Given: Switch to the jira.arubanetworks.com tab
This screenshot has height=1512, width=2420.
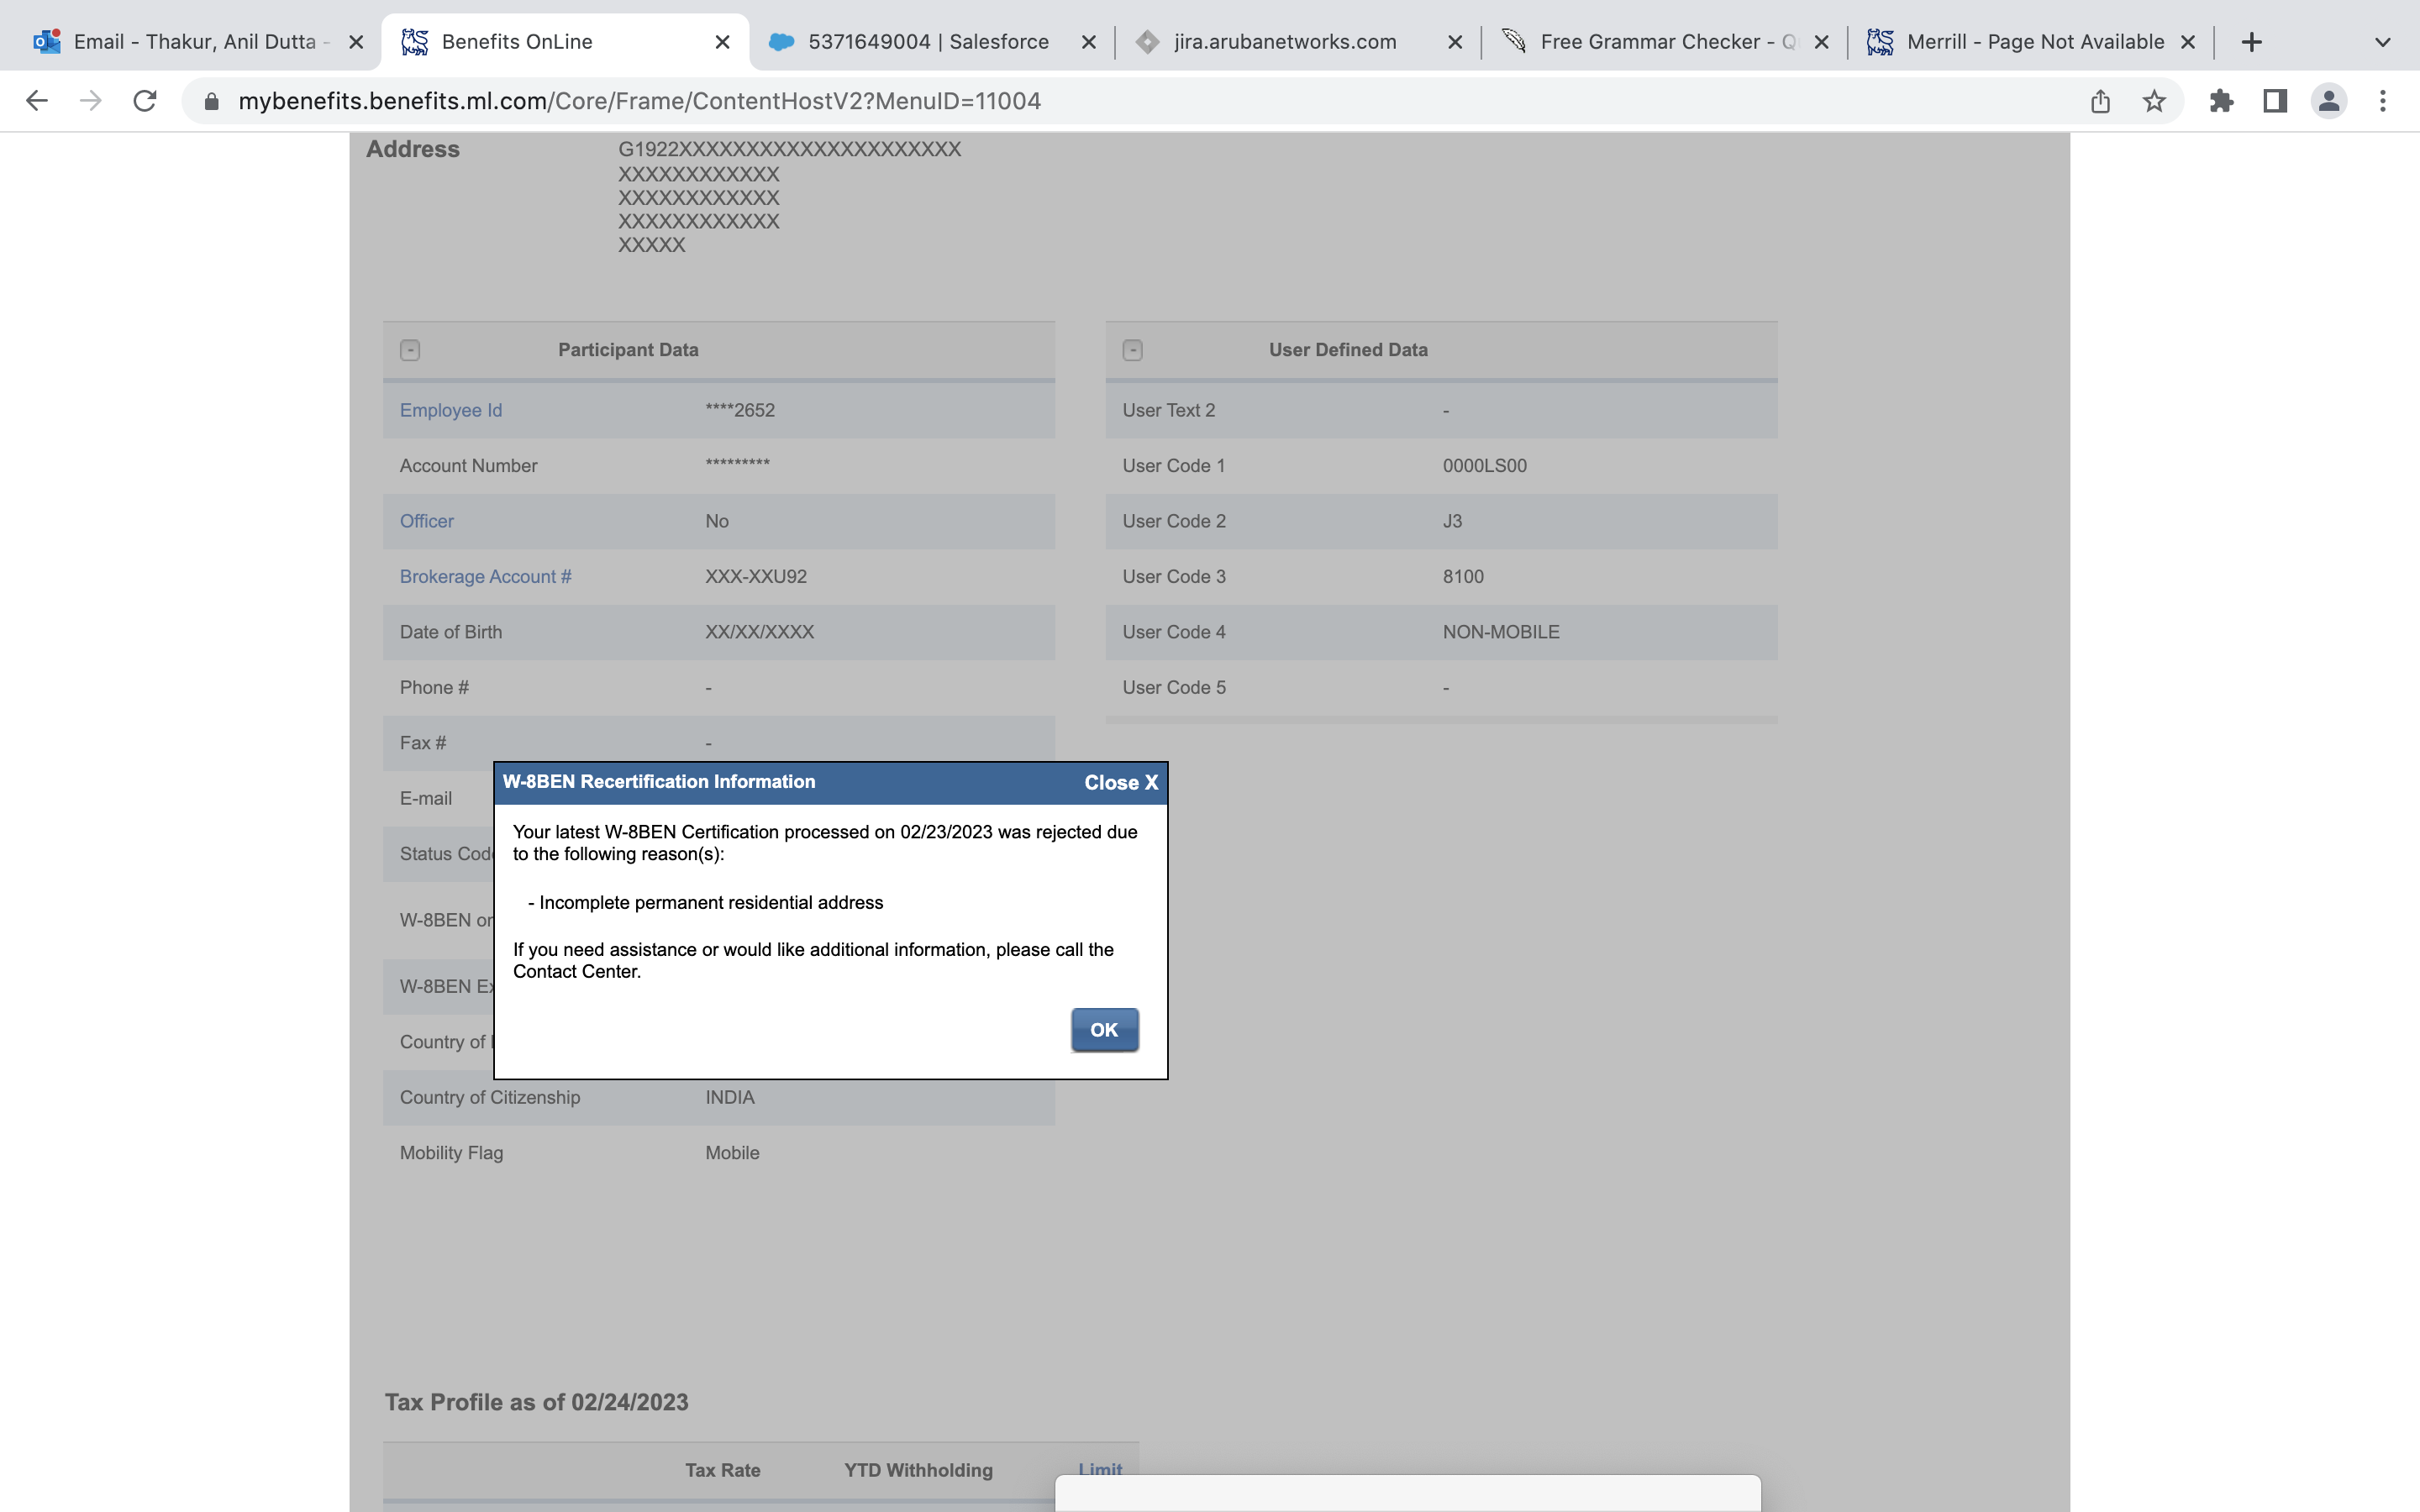Looking at the screenshot, I should [x=1285, y=41].
